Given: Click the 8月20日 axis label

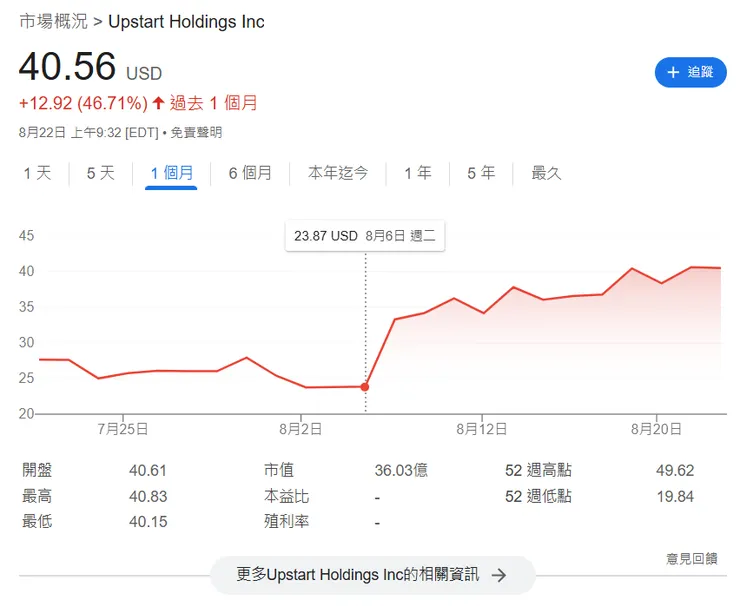Looking at the screenshot, I should click(656, 429).
